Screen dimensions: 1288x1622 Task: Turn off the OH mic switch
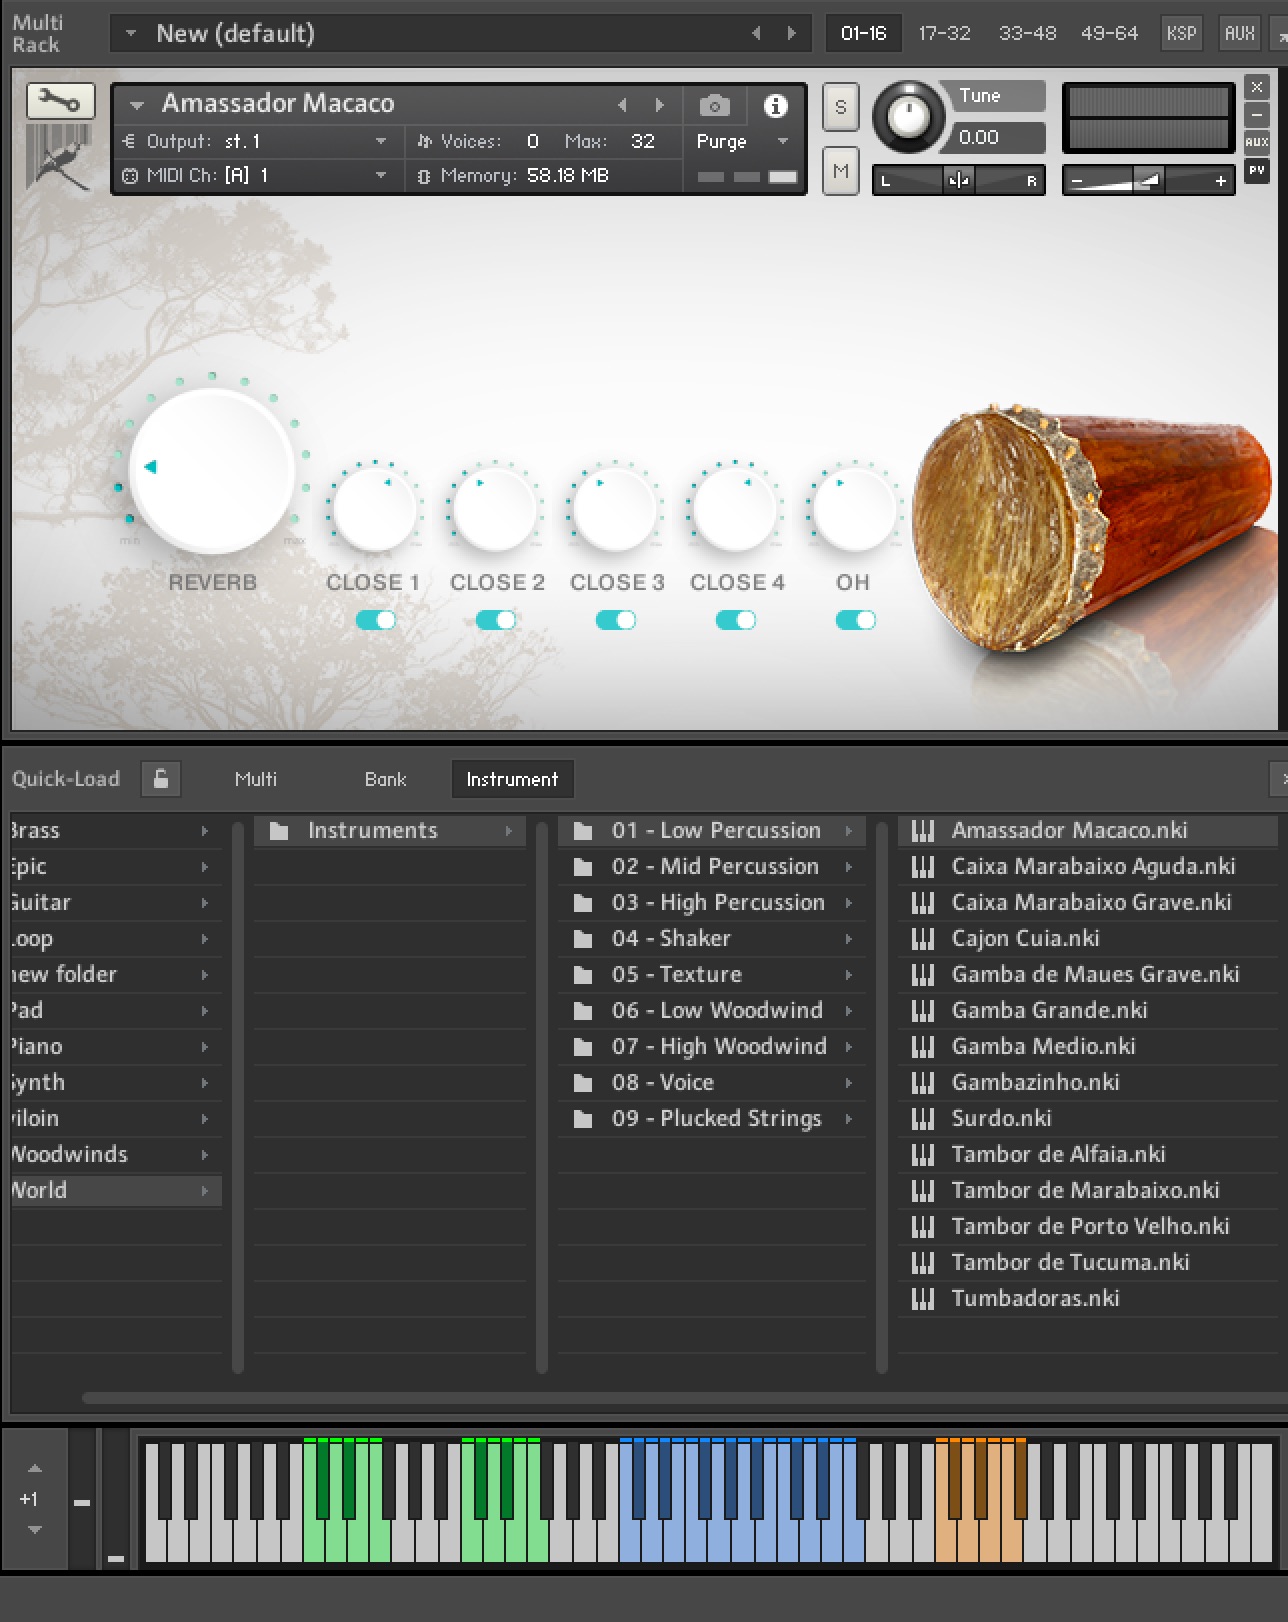tap(856, 620)
